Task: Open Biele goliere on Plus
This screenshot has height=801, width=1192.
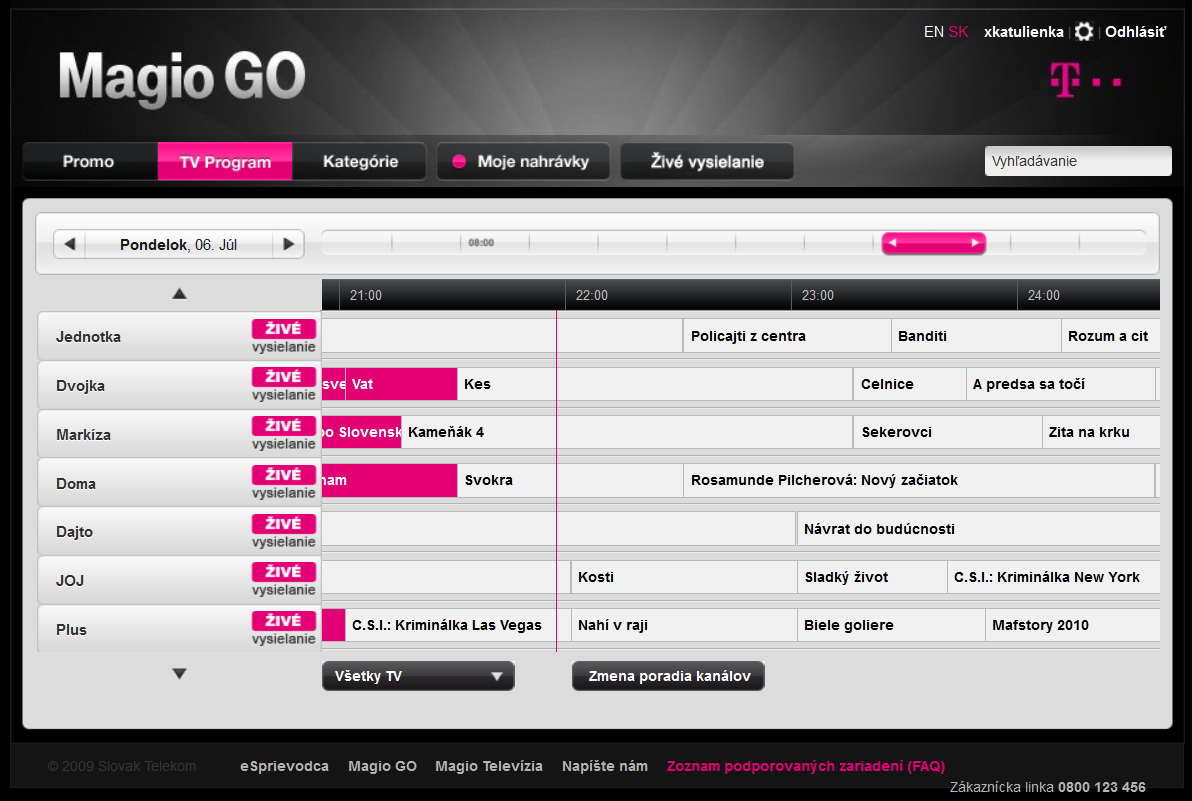Action: pos(891,625)
